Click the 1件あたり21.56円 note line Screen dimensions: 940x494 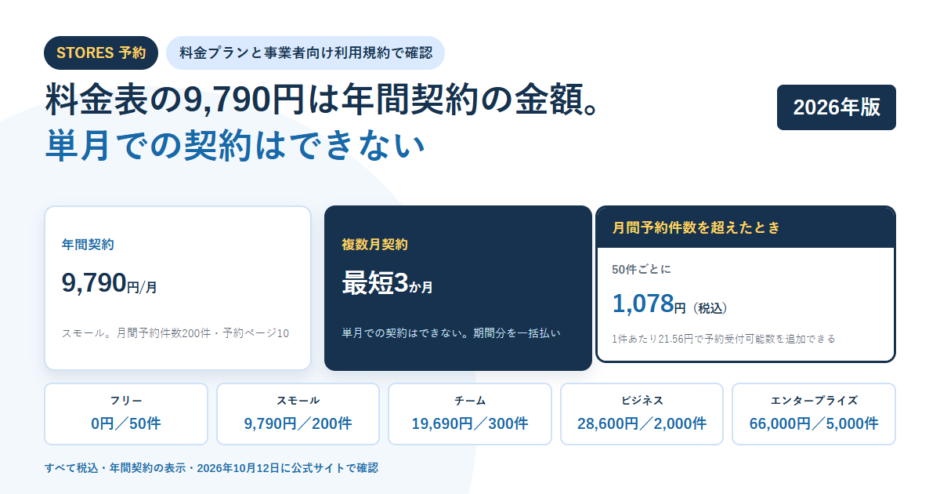click(723, 339)
